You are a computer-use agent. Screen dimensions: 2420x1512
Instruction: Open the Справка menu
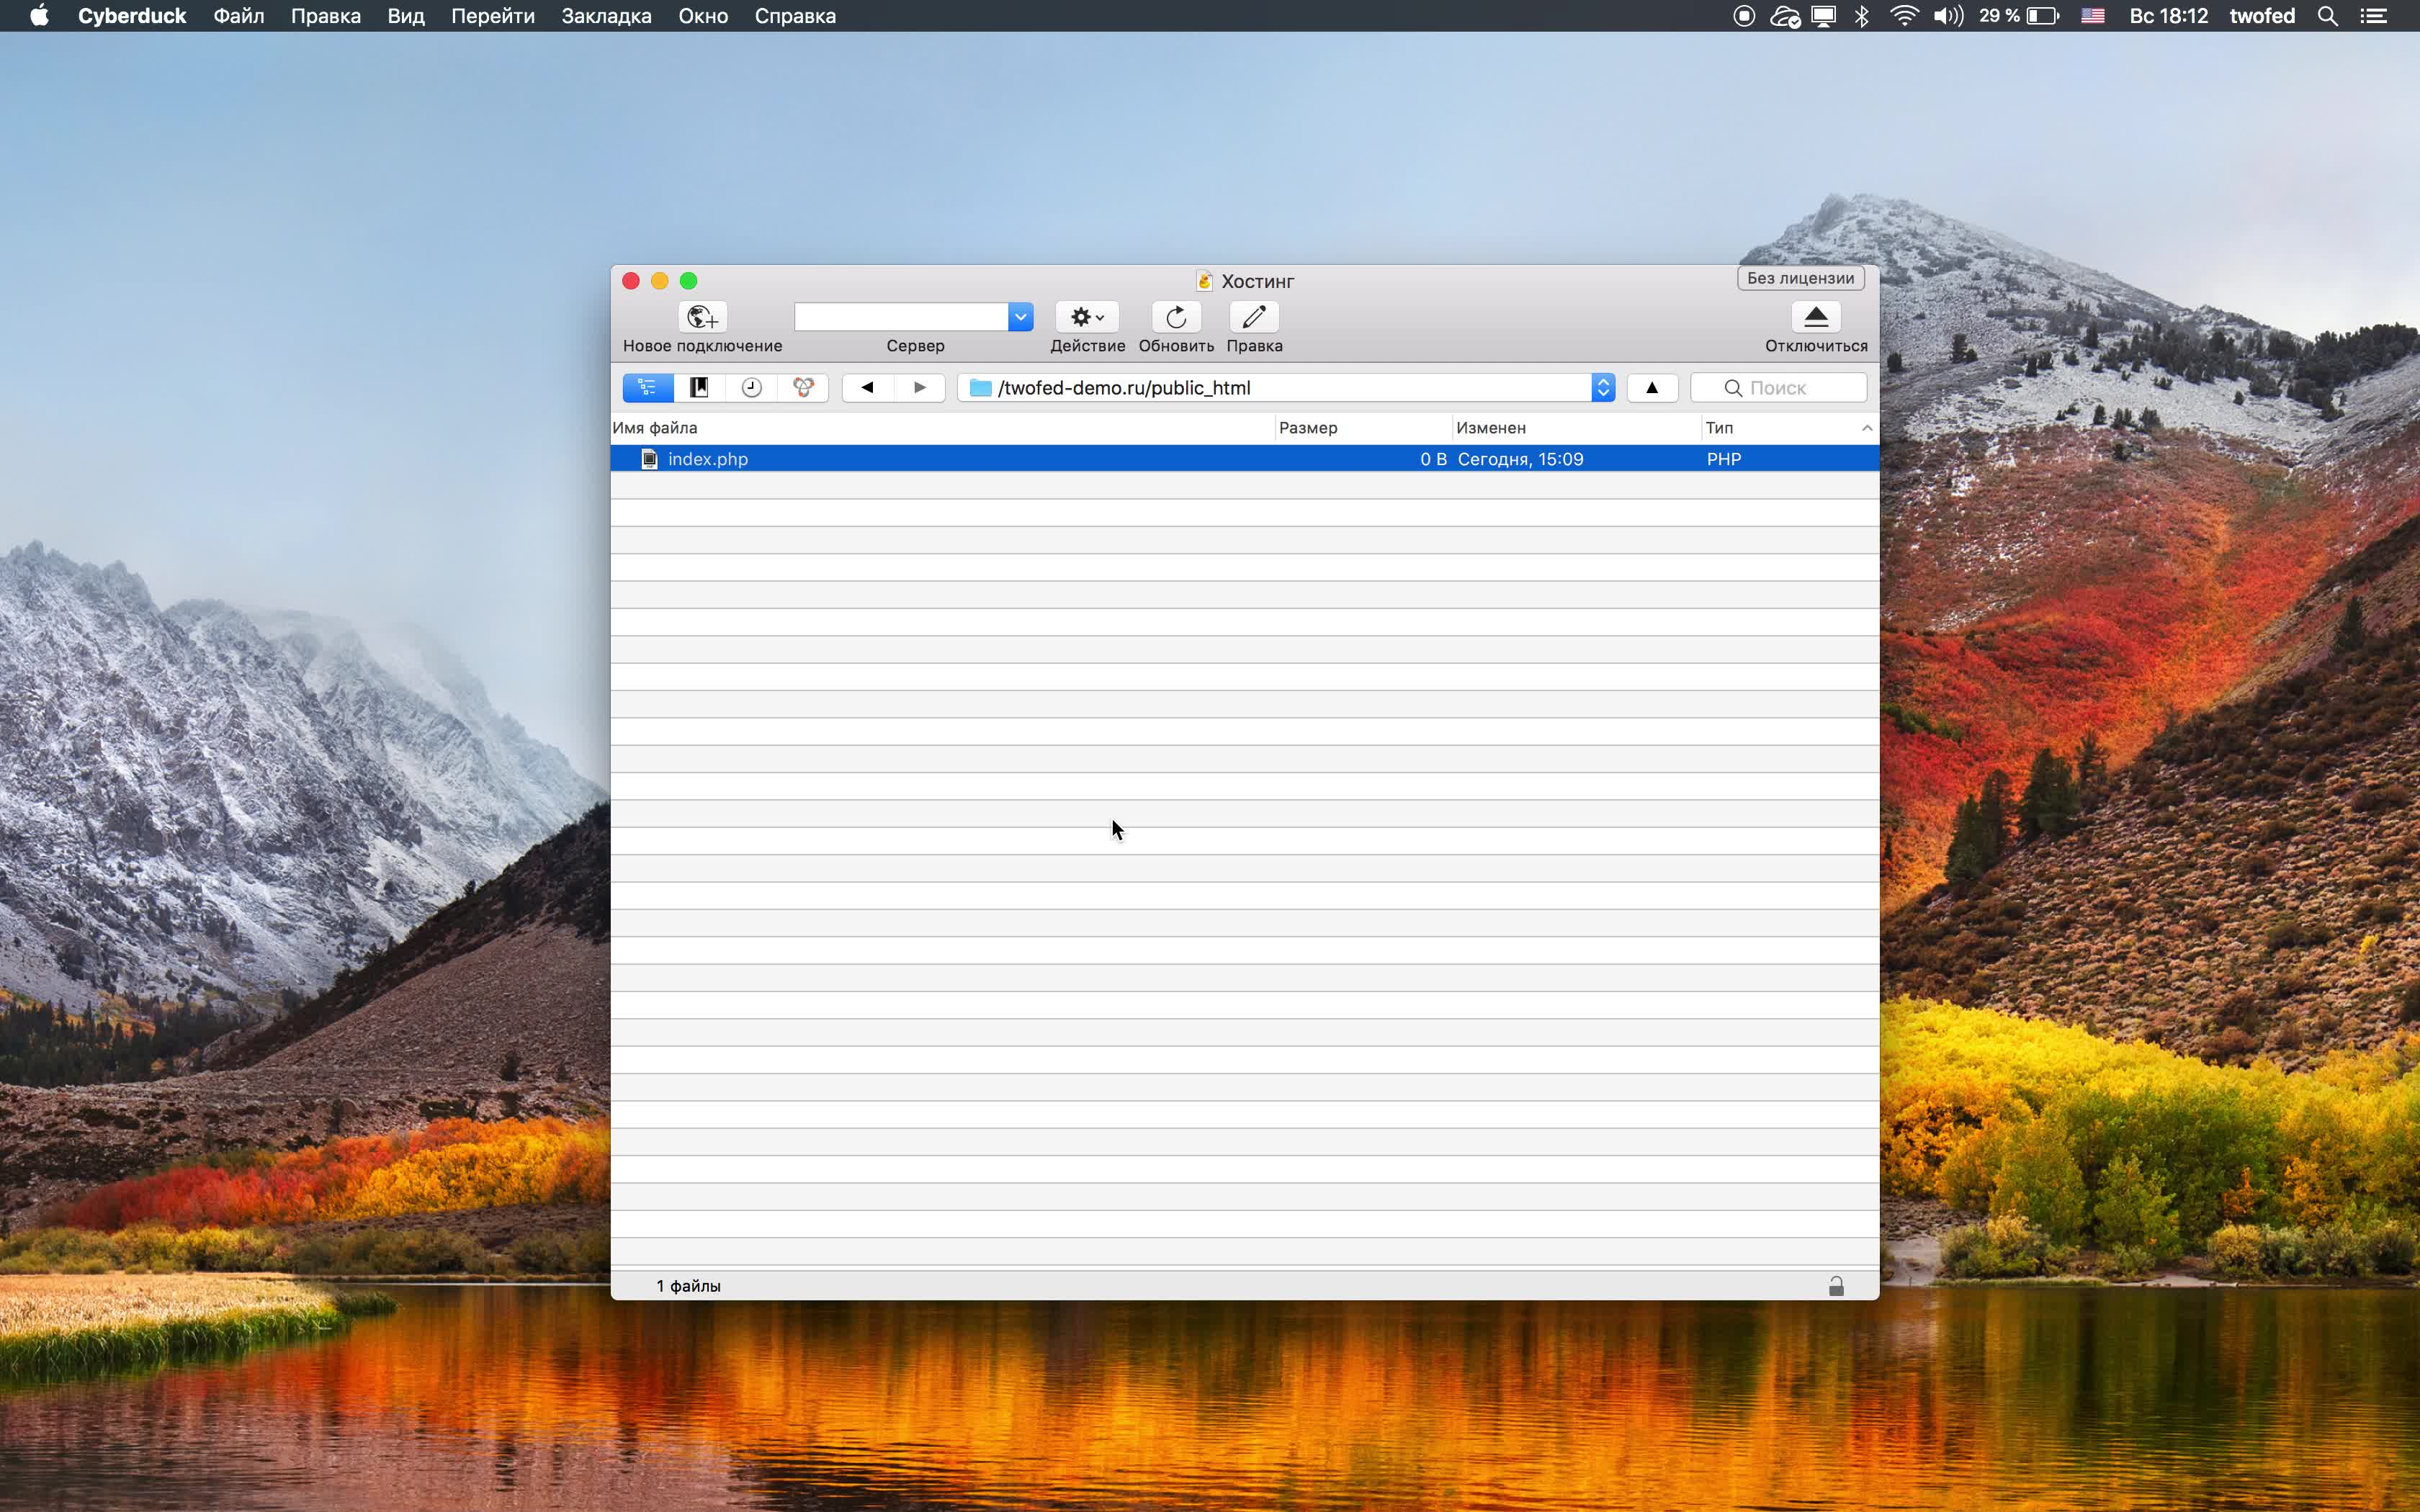[795, 16]
